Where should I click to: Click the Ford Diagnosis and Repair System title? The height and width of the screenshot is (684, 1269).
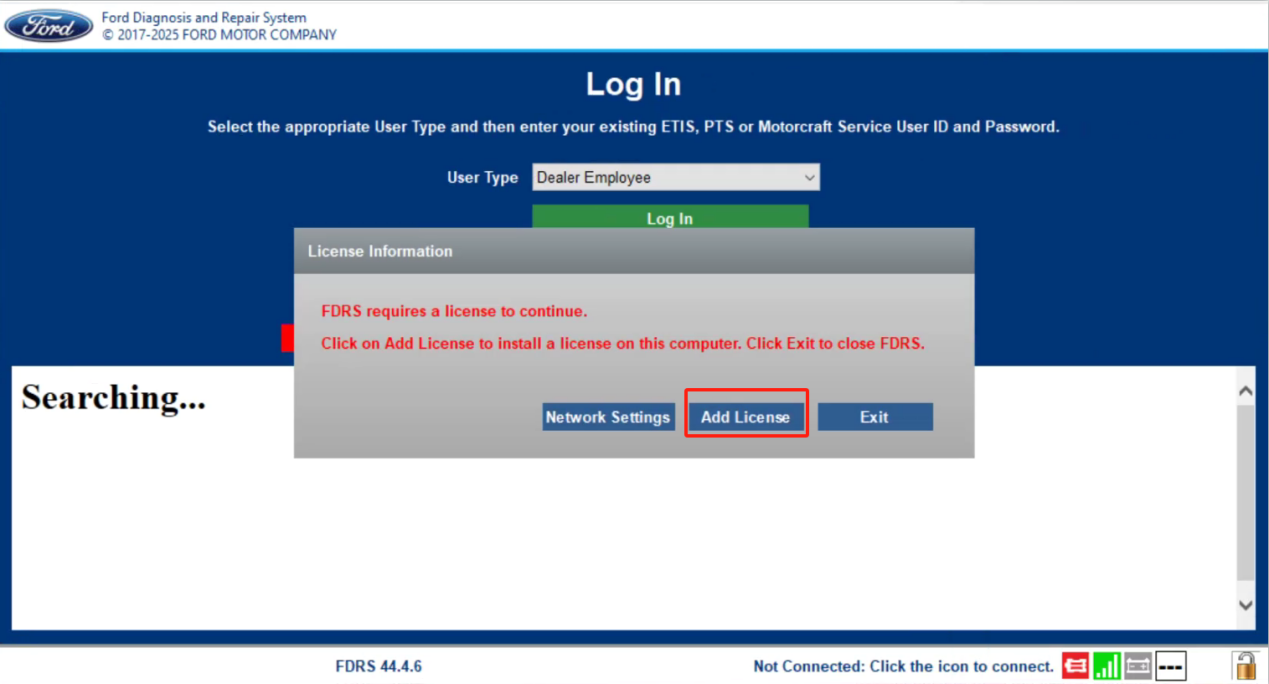[x=204, y=18]
